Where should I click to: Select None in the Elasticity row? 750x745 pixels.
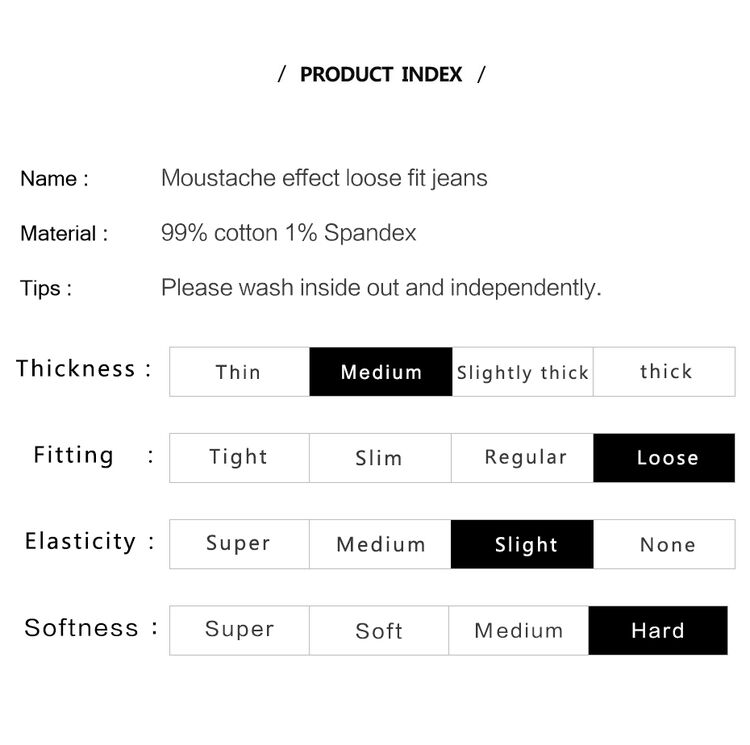(x=664, y=544)
